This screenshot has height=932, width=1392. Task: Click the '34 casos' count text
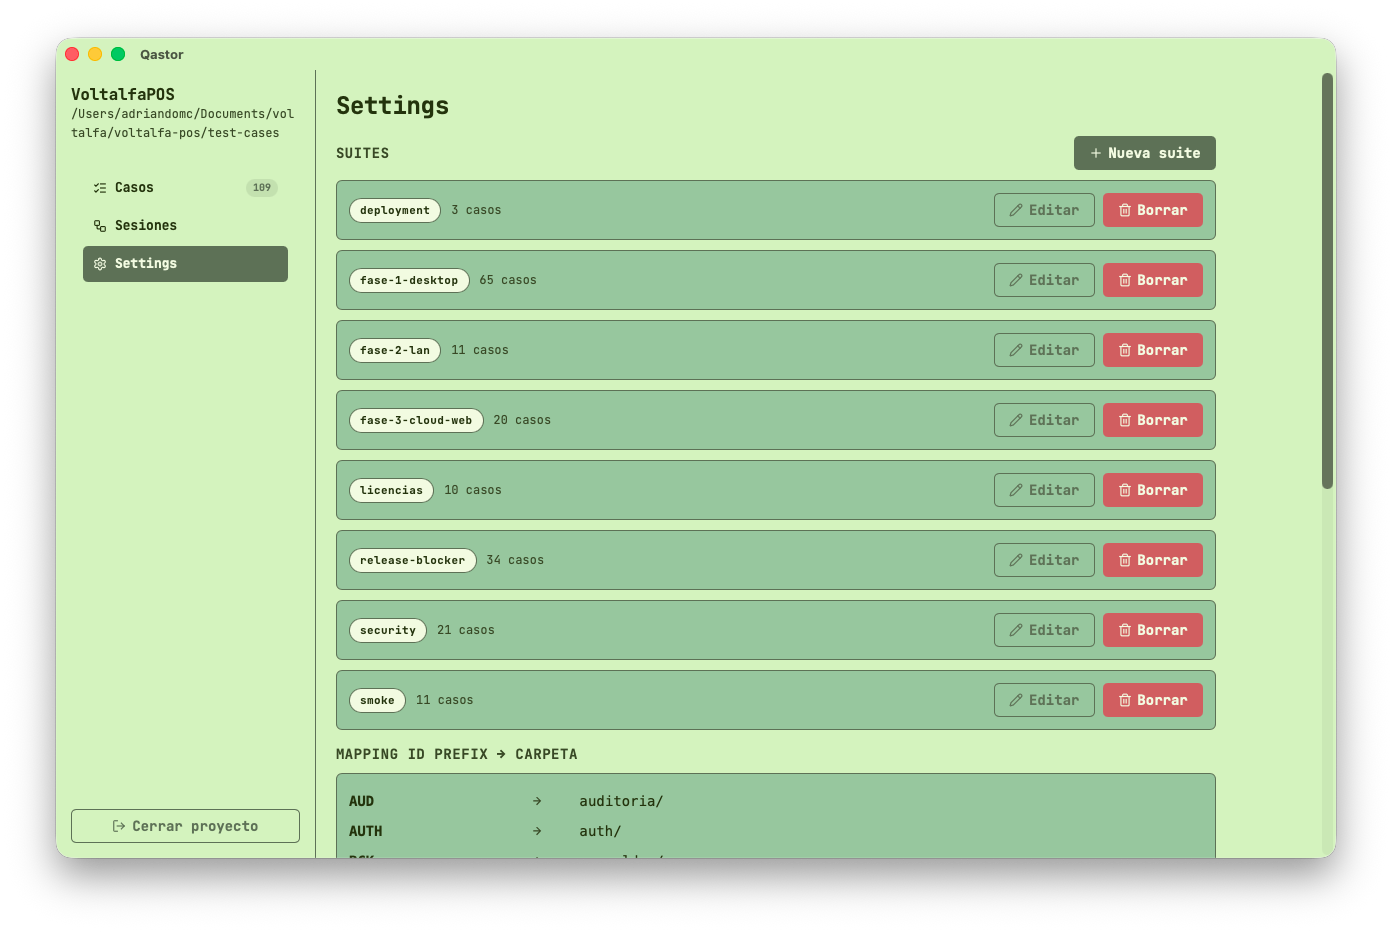(515, 560)
